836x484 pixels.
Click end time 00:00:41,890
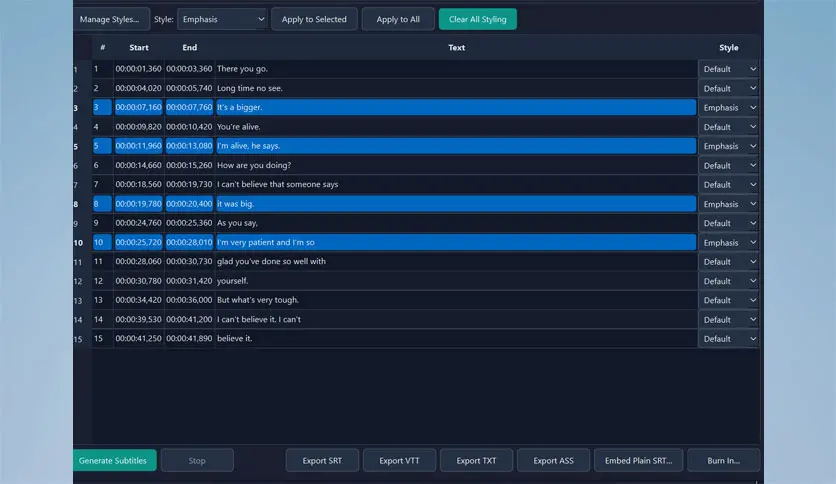click(x=189, y=338)
